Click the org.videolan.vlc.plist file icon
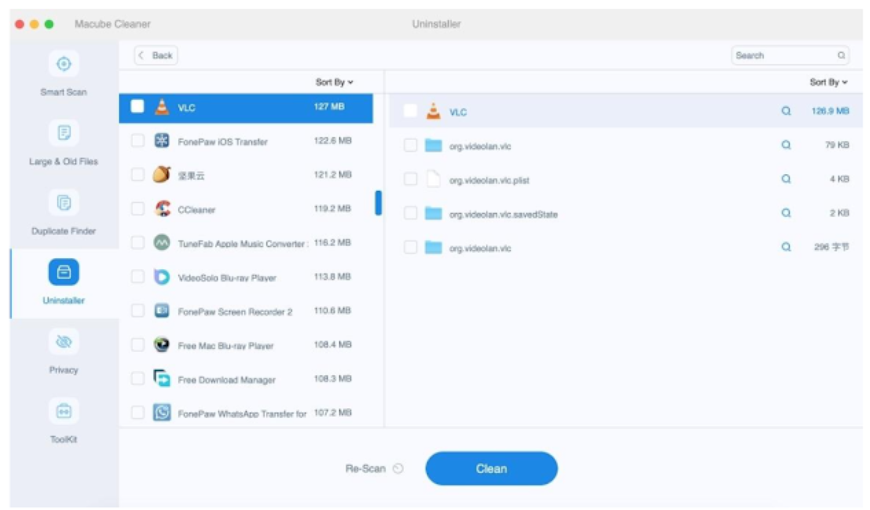Screen dimensions: 870x510 click(x=433, y=179)
